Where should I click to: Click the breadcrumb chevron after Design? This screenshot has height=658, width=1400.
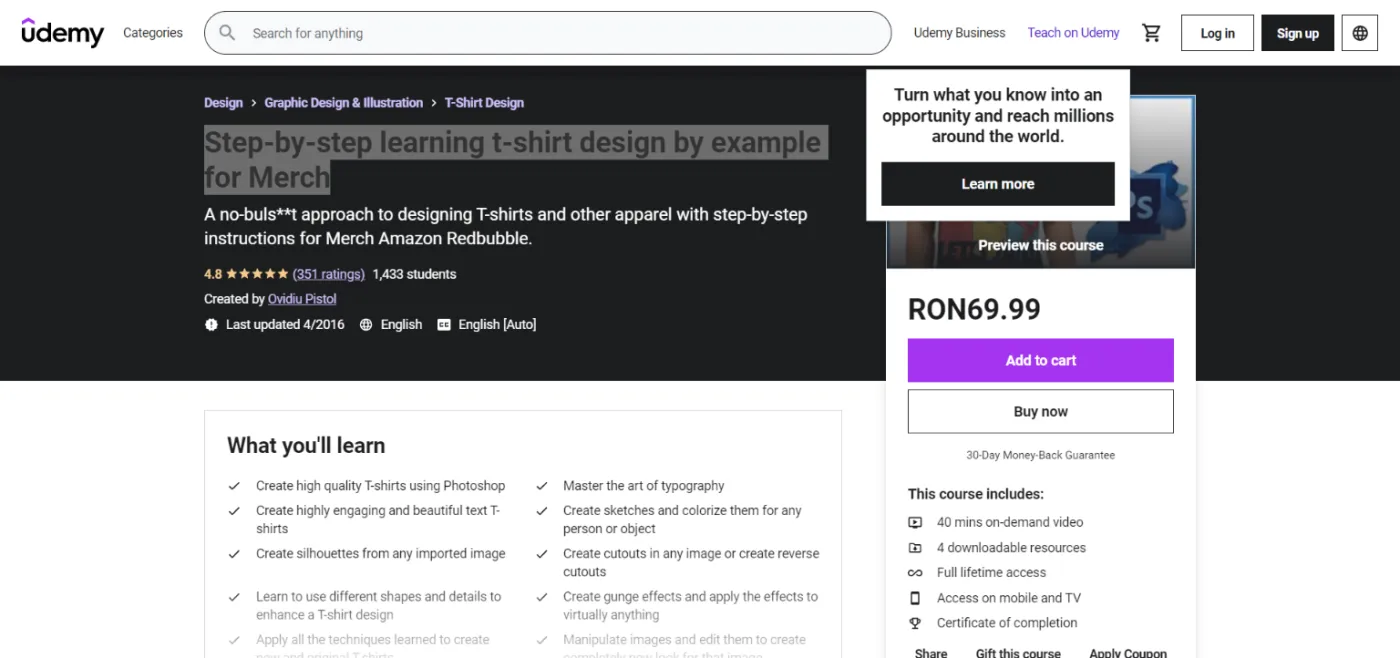(x=254, y=103)
